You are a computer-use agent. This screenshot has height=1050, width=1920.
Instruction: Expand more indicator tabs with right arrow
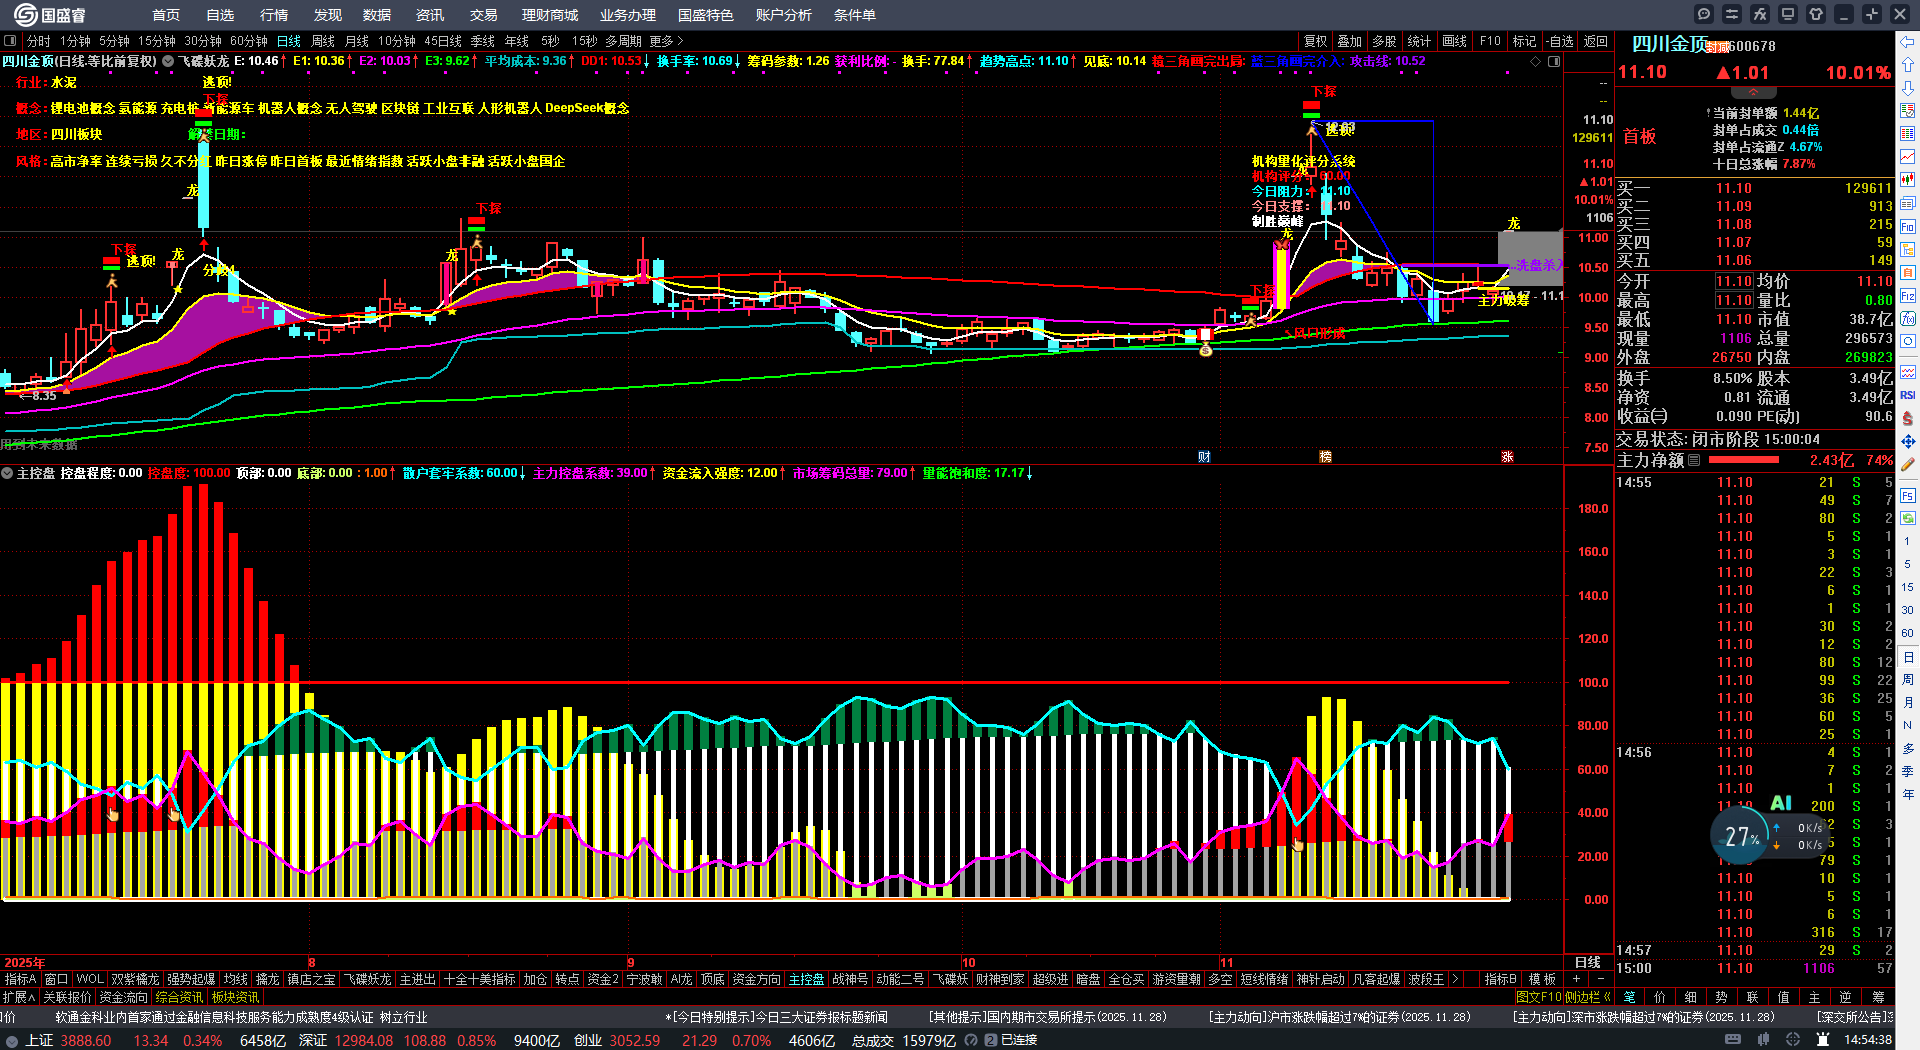[1454, 979]
